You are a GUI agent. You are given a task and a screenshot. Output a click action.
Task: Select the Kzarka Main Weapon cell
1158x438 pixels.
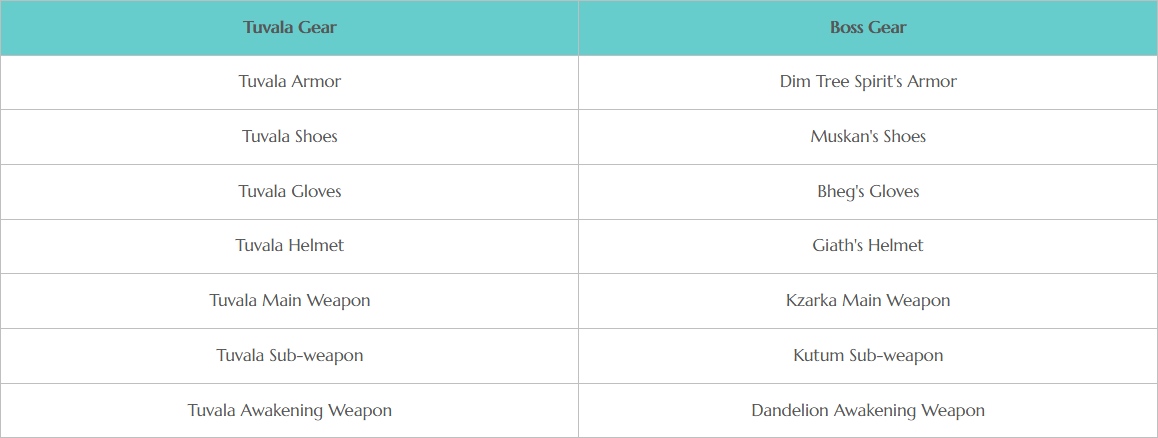tap(868, 300)
